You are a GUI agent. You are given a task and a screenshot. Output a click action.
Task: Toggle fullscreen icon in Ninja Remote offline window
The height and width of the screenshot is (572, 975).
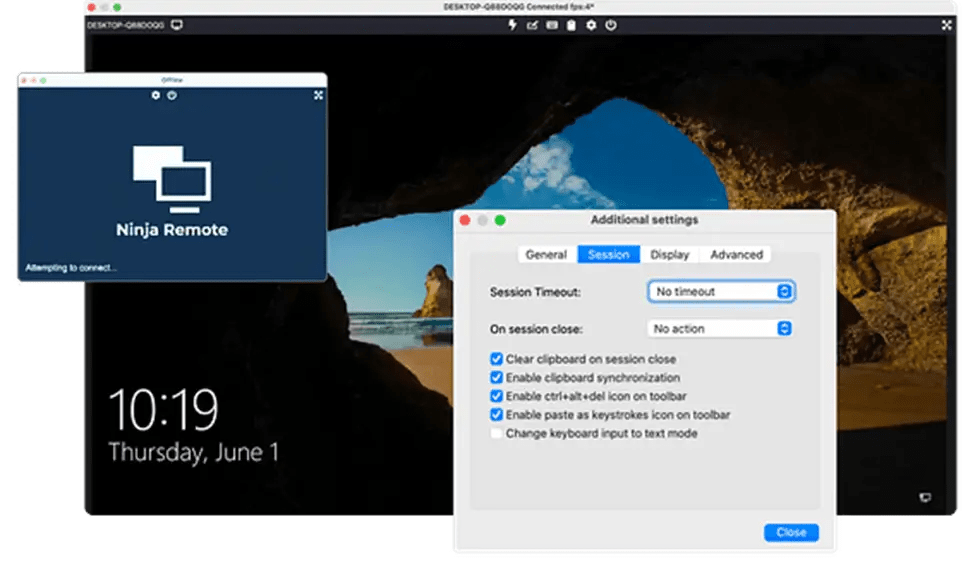(x=318, y=95)
